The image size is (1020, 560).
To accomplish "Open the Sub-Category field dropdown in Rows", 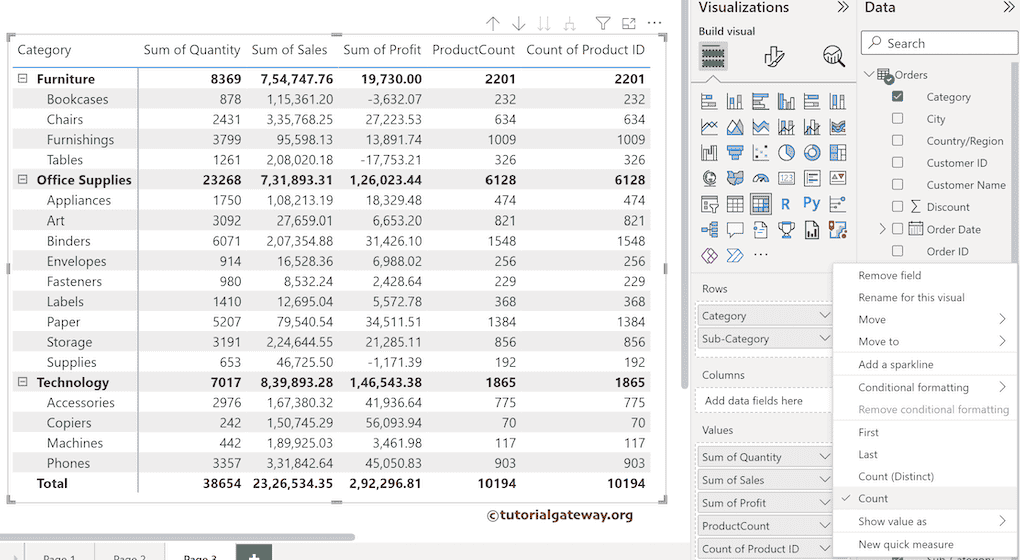I will pos(824,338).
